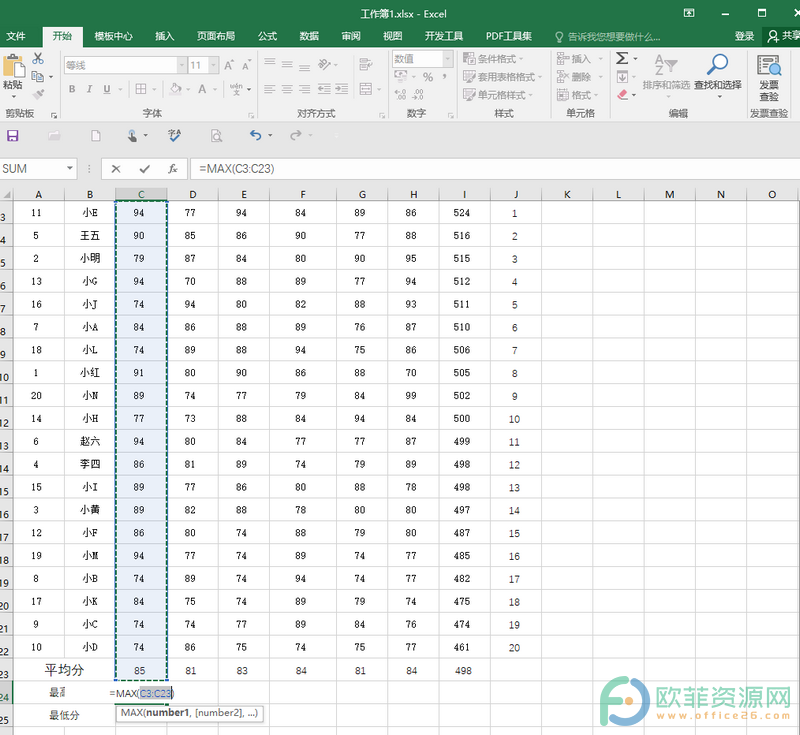The height and width of the screenshot is (735, 800).
Task: Toggle Align Right in alignment group
Action: point(305,89)
